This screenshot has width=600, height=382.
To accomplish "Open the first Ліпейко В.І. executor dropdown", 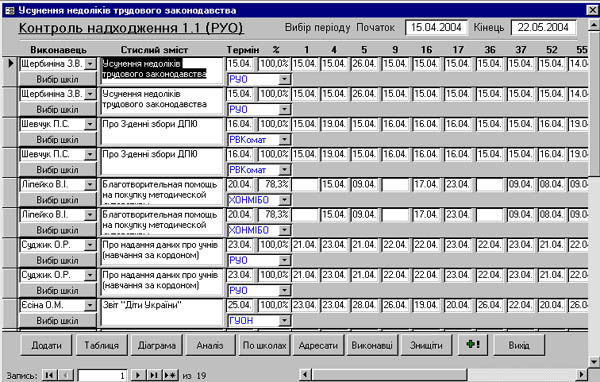I will click(90, 184).
